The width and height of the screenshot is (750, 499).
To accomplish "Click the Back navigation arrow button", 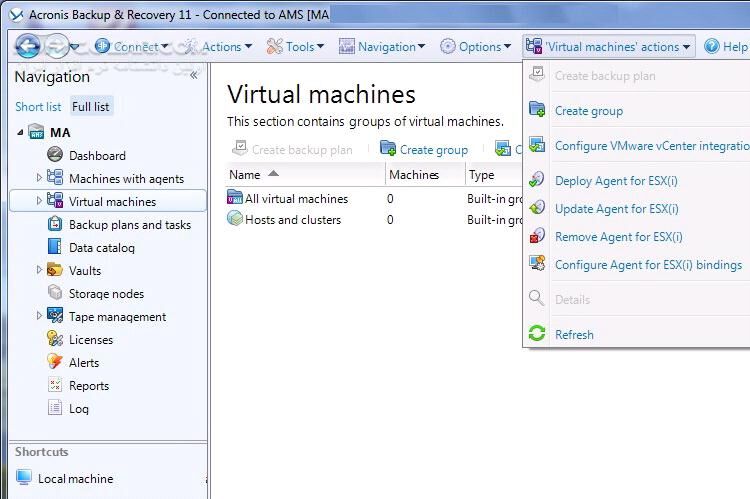I will pyautogui.click(x=27, y=45).
